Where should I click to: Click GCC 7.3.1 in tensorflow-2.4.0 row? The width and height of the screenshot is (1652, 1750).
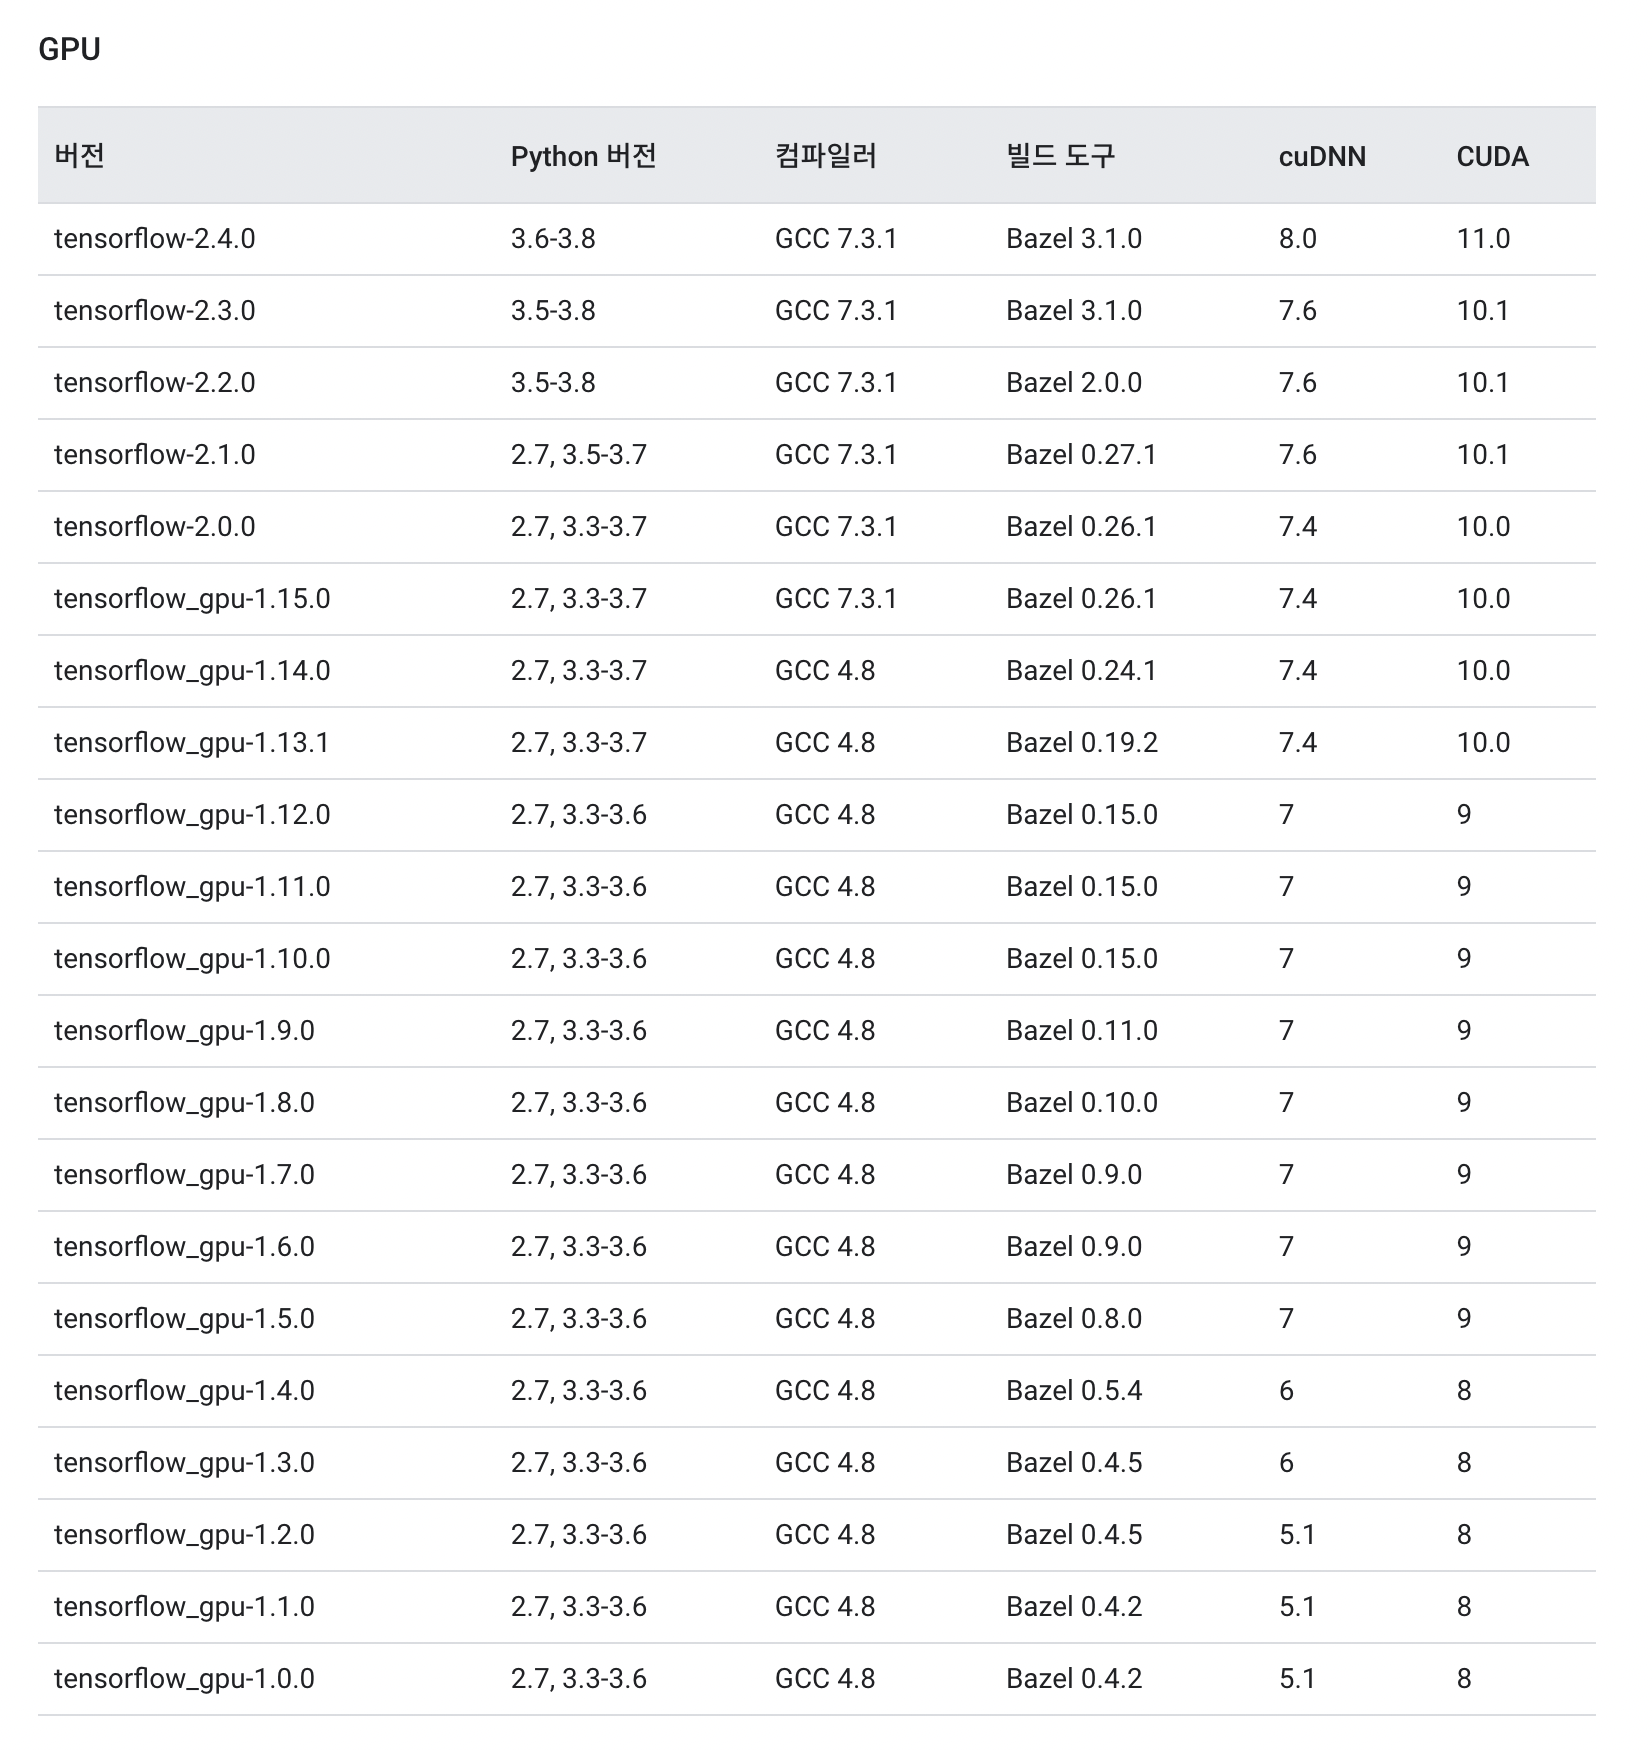coord(836,239)
